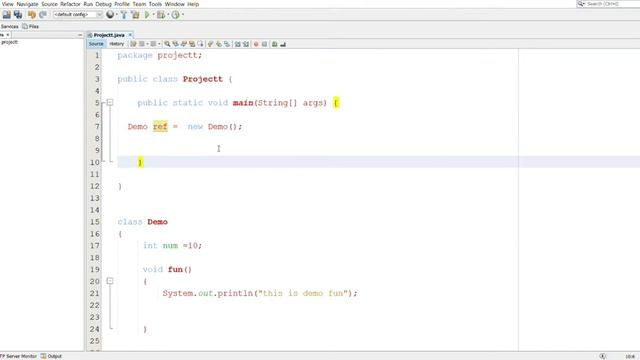Screen dimensions: 640x360
Task: Click the Find Selection magnifier icon
Action: click(167, 44)
